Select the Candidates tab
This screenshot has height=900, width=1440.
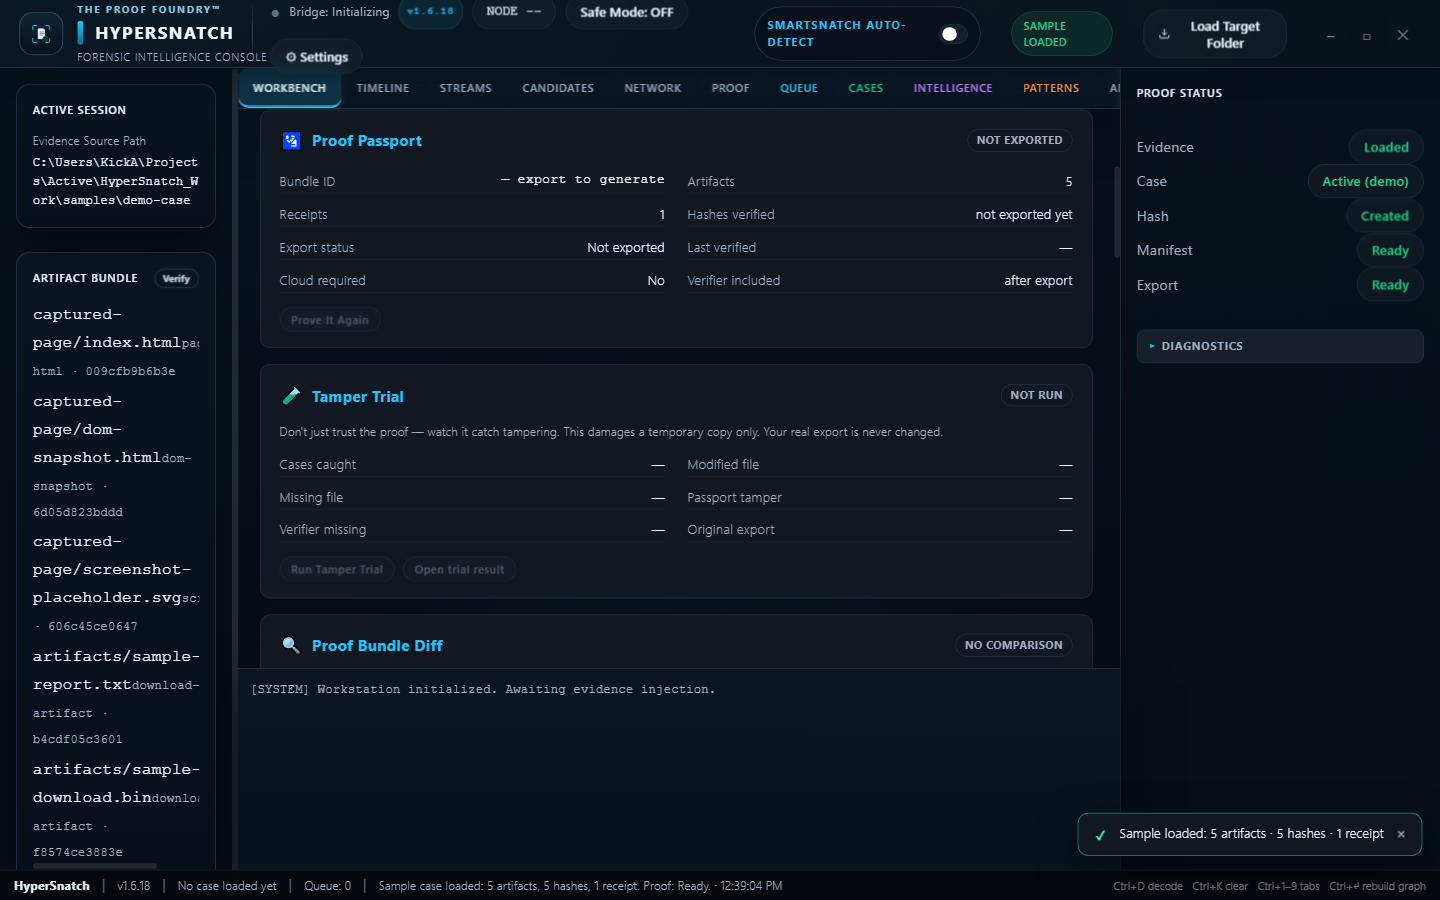point(558,88)
